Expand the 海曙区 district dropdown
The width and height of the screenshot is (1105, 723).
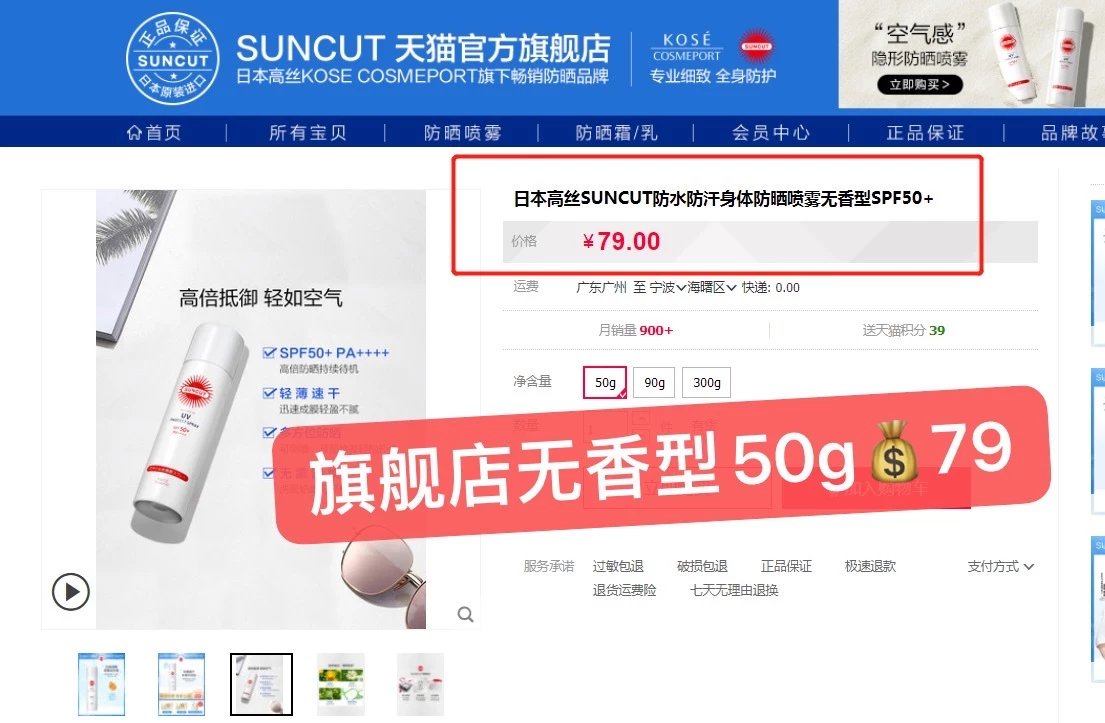pos(712,288)
